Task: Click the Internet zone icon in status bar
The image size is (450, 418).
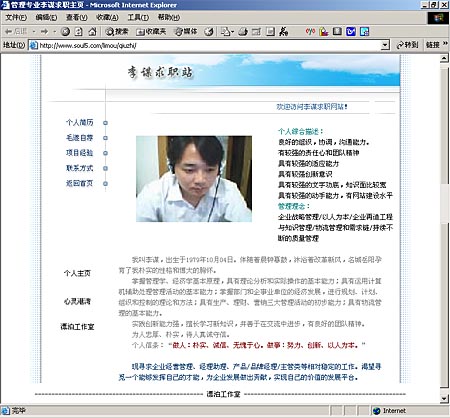Action: pyautogui.click(x=377, y=411)
